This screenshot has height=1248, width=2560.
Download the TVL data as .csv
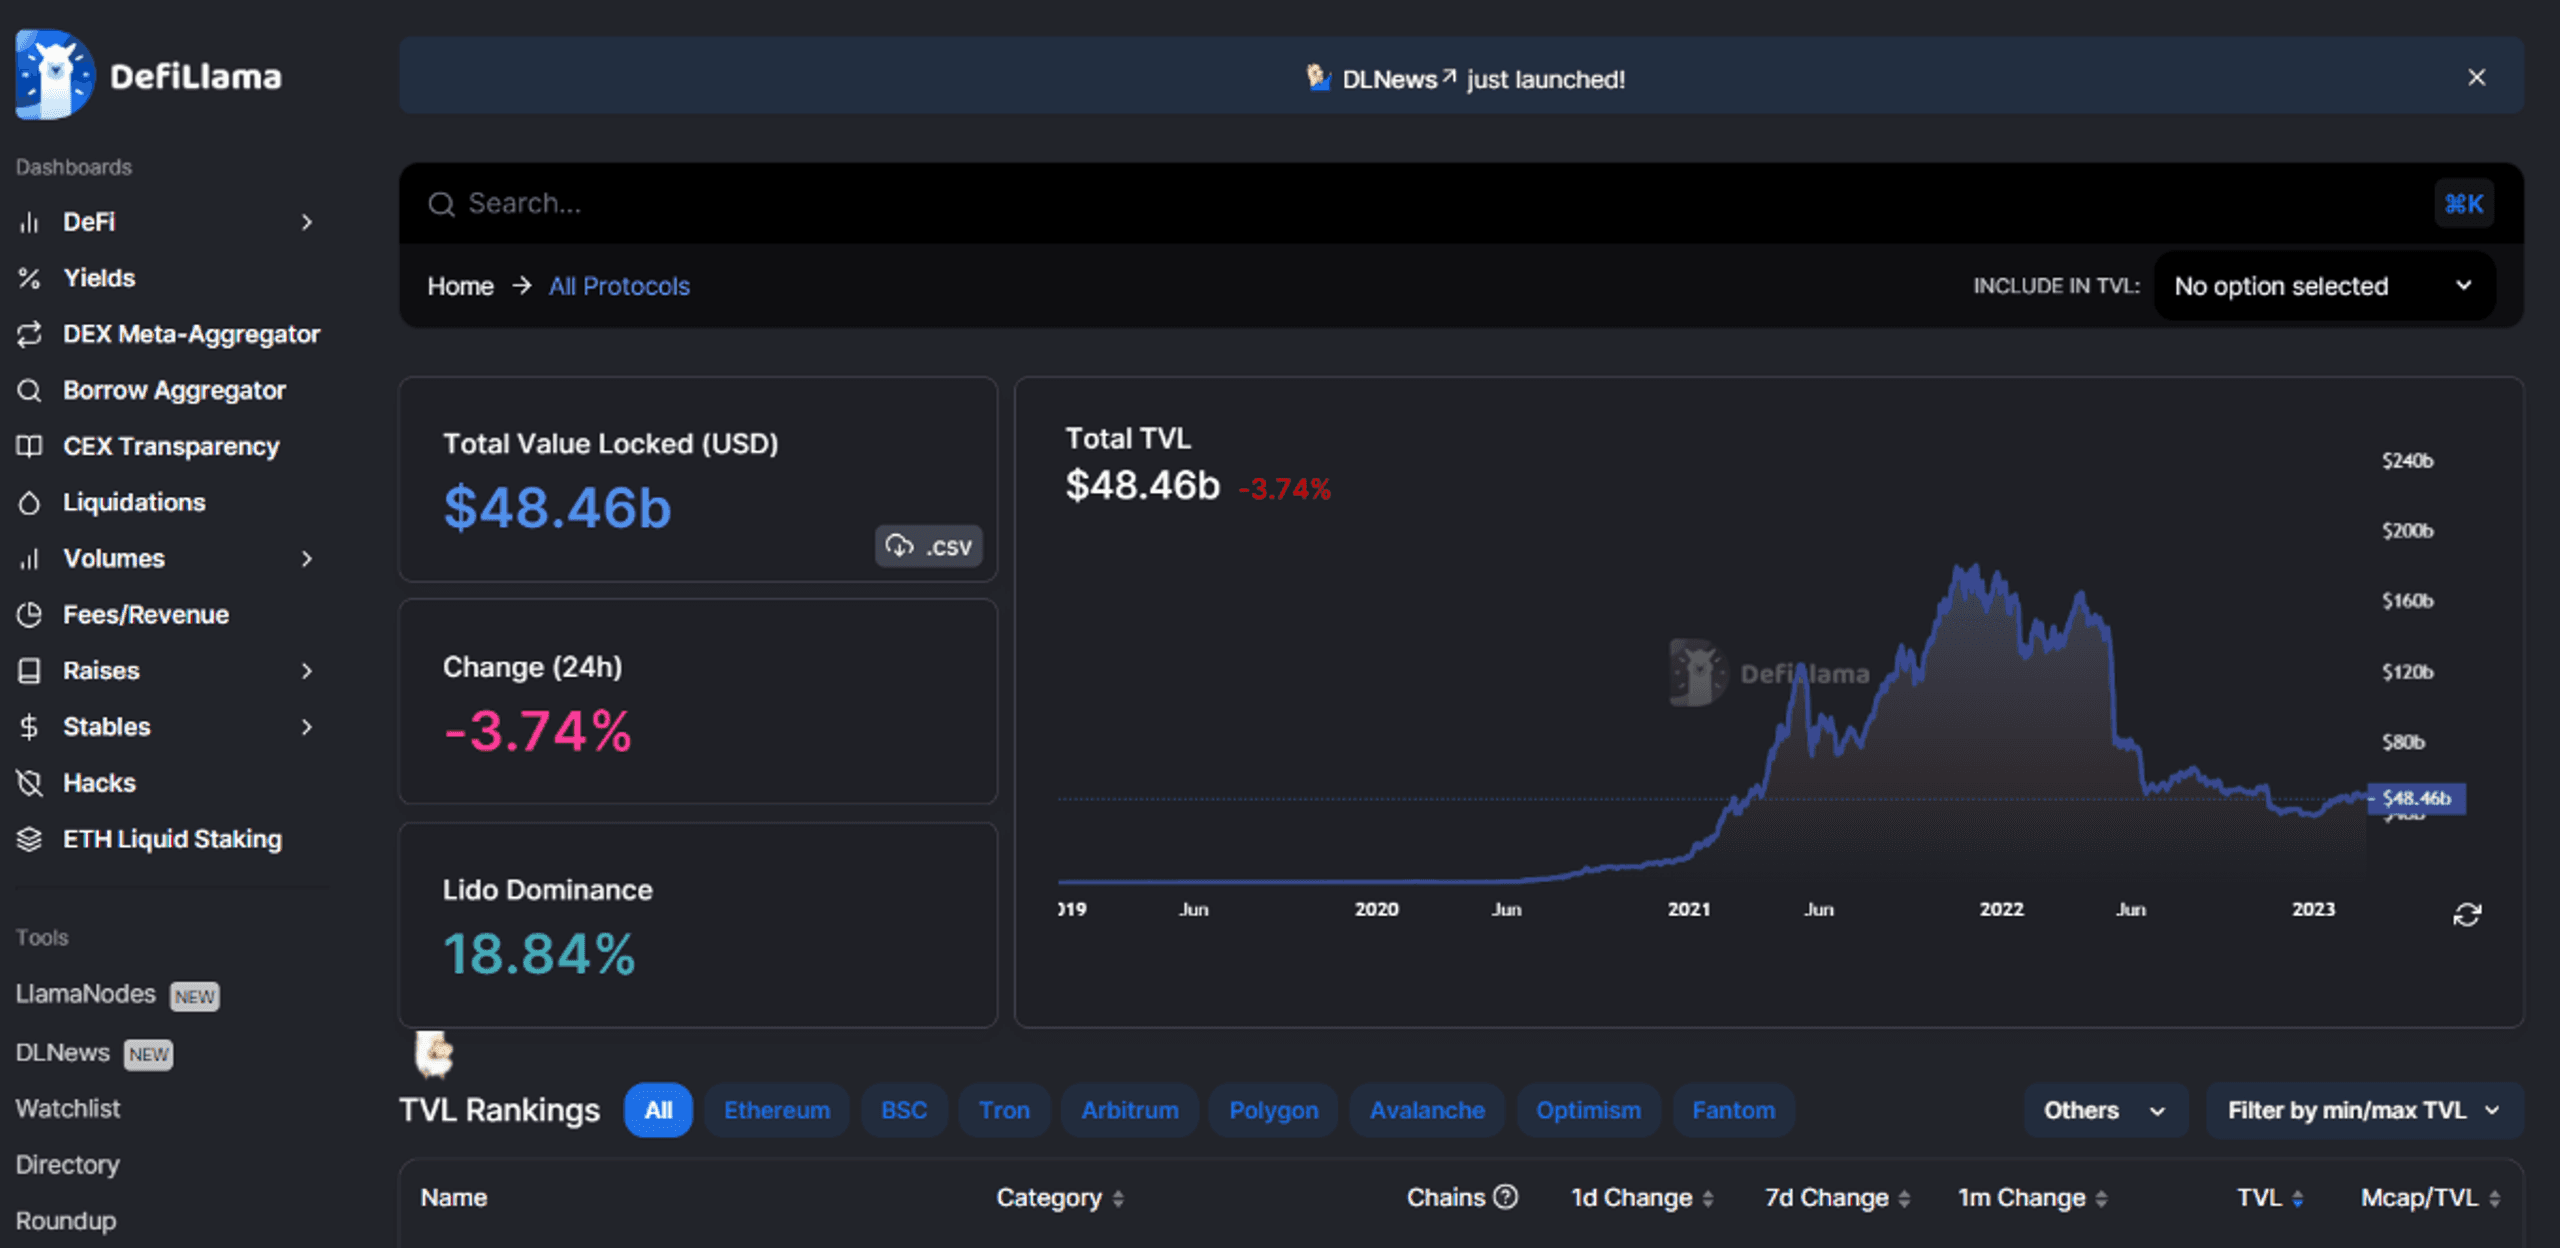point(929,546)
